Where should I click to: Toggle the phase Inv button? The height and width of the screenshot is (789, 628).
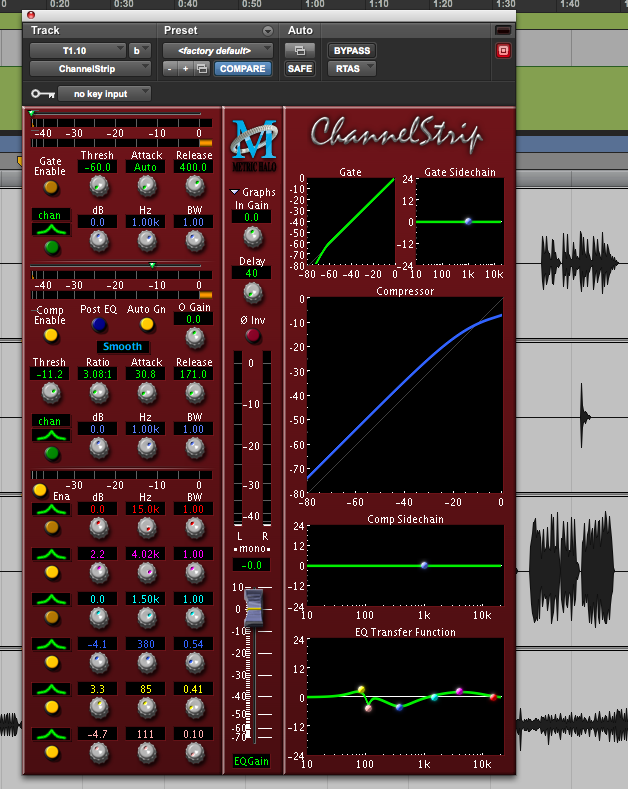253,335
